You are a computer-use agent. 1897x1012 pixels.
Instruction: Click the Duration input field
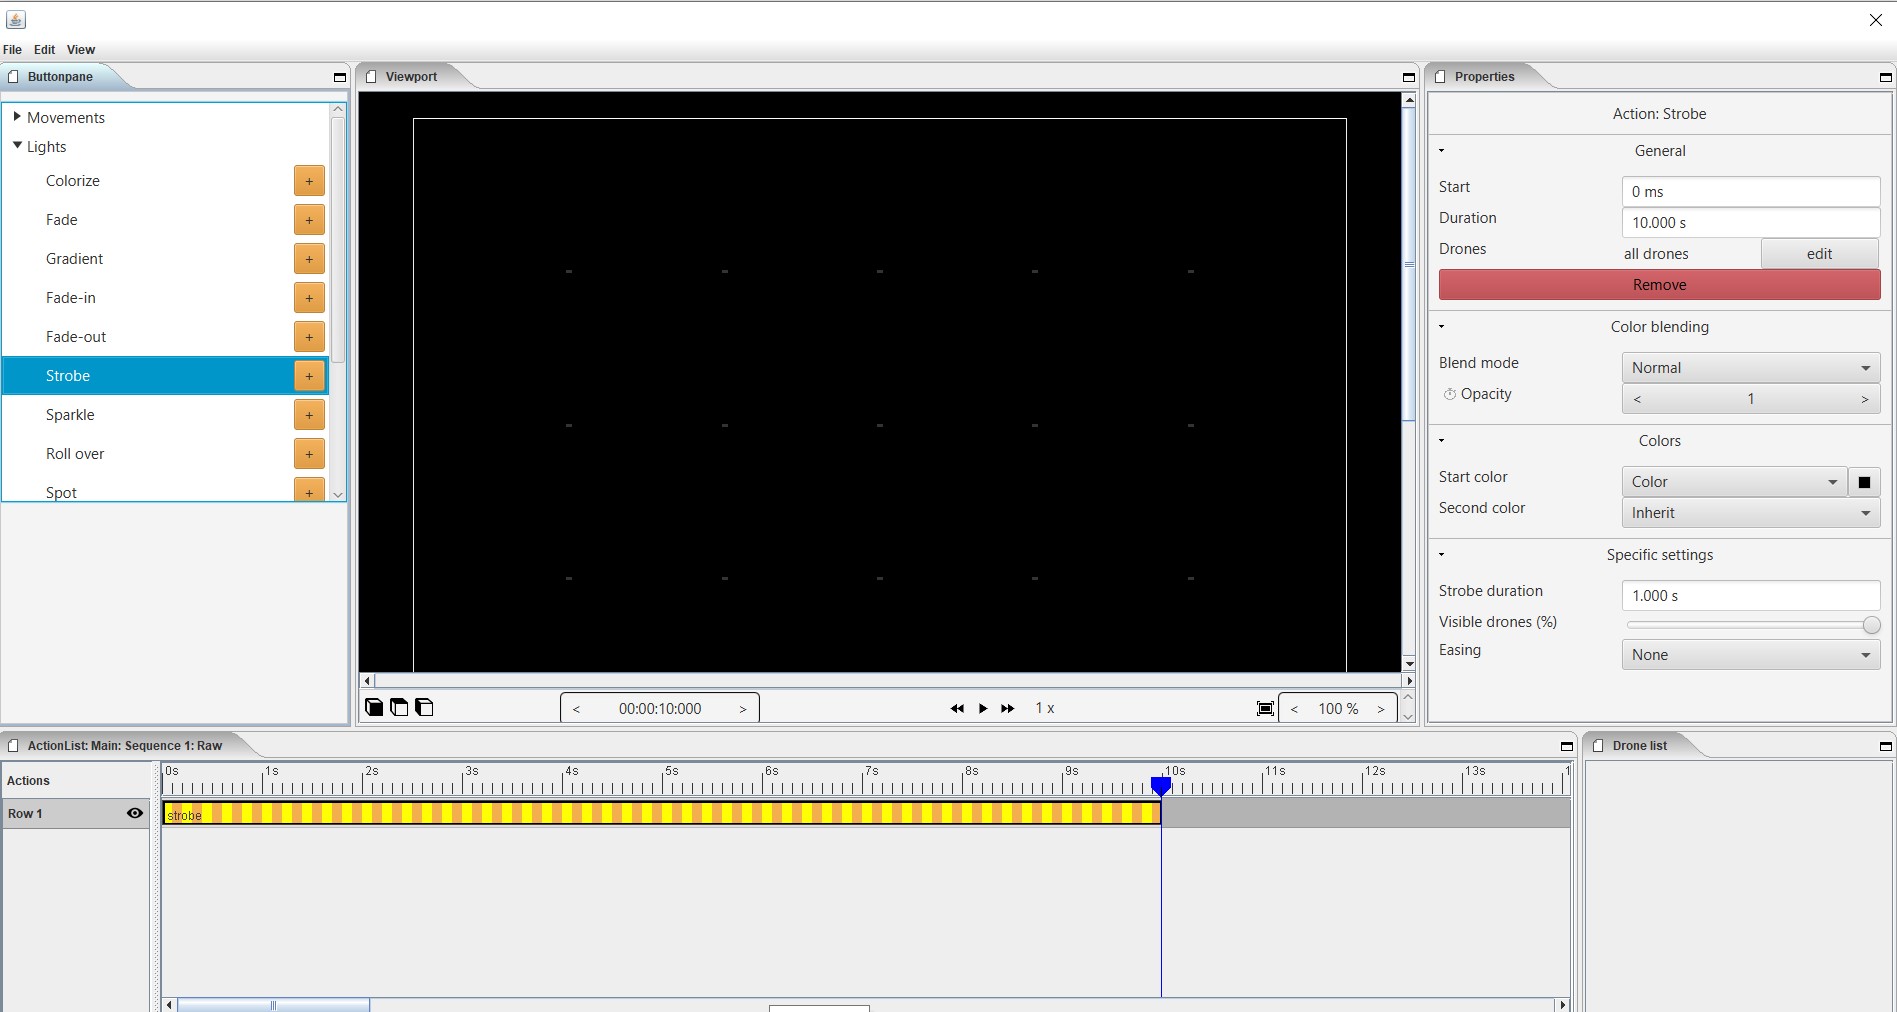pos(1750,223)
